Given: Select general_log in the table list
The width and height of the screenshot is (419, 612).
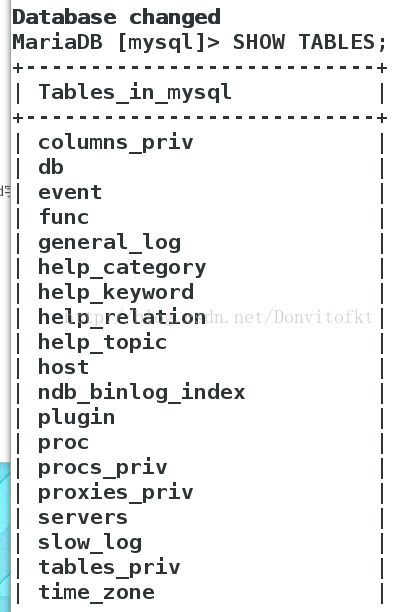Looking at the screenshot, I should [110, 243].
